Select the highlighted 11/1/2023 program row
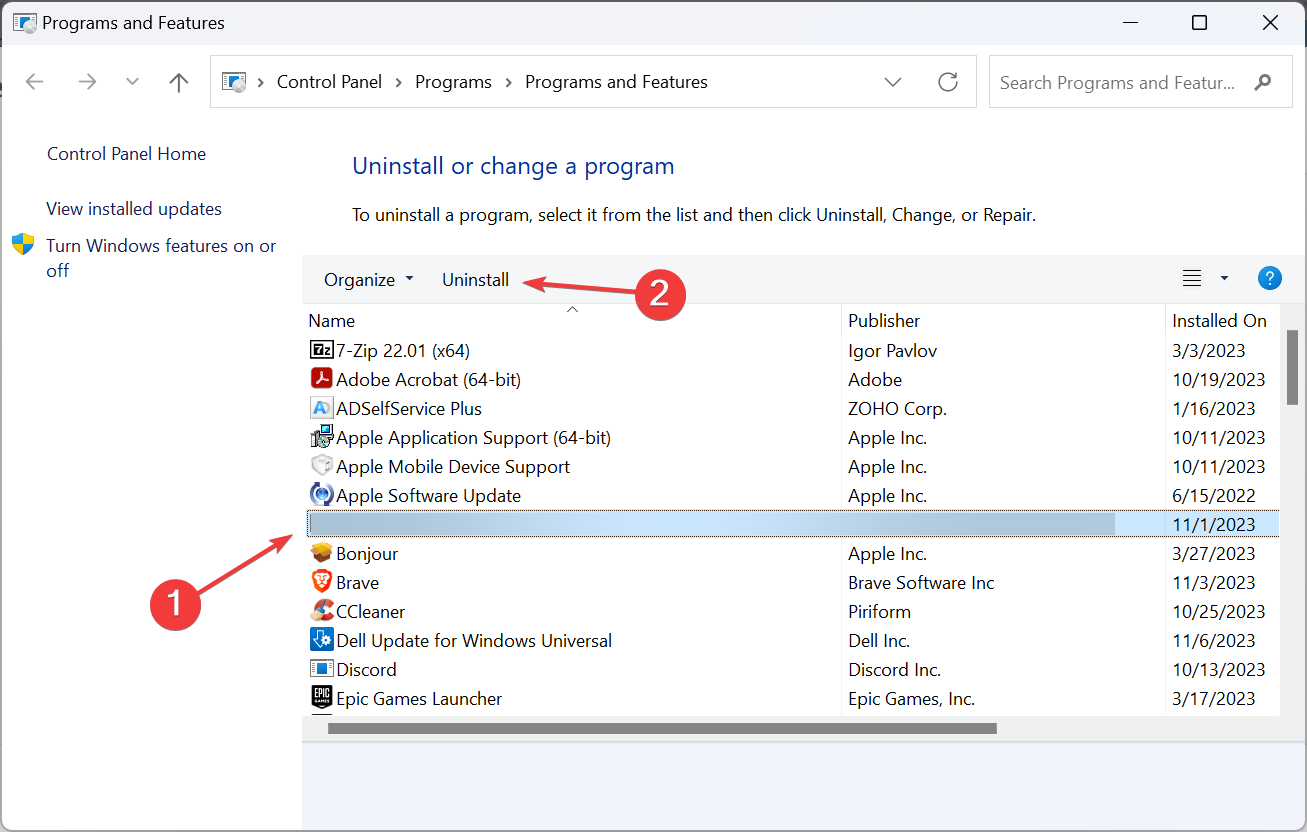The image size is (1307, 832). (x=795, y=524)
